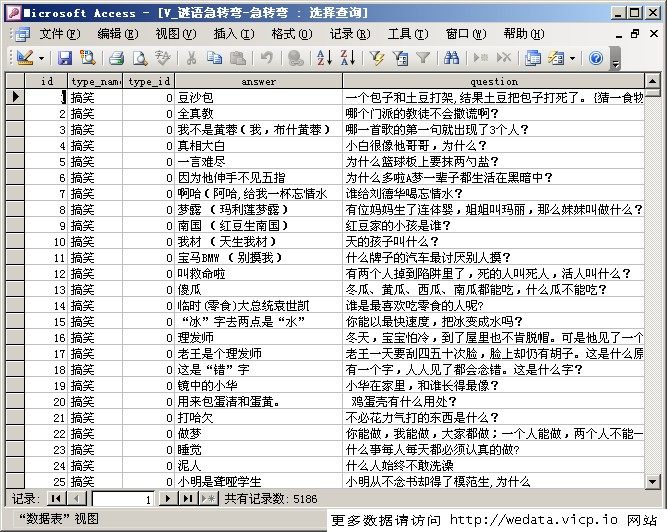The width and height of the screenshot is (667, 532).
Task: Click question cell 红豆家的小孩是谁？
Action: tap(494, 225)
